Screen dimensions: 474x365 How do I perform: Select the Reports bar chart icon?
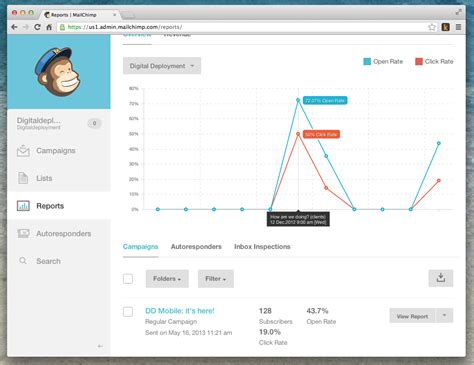pos(23,206)
